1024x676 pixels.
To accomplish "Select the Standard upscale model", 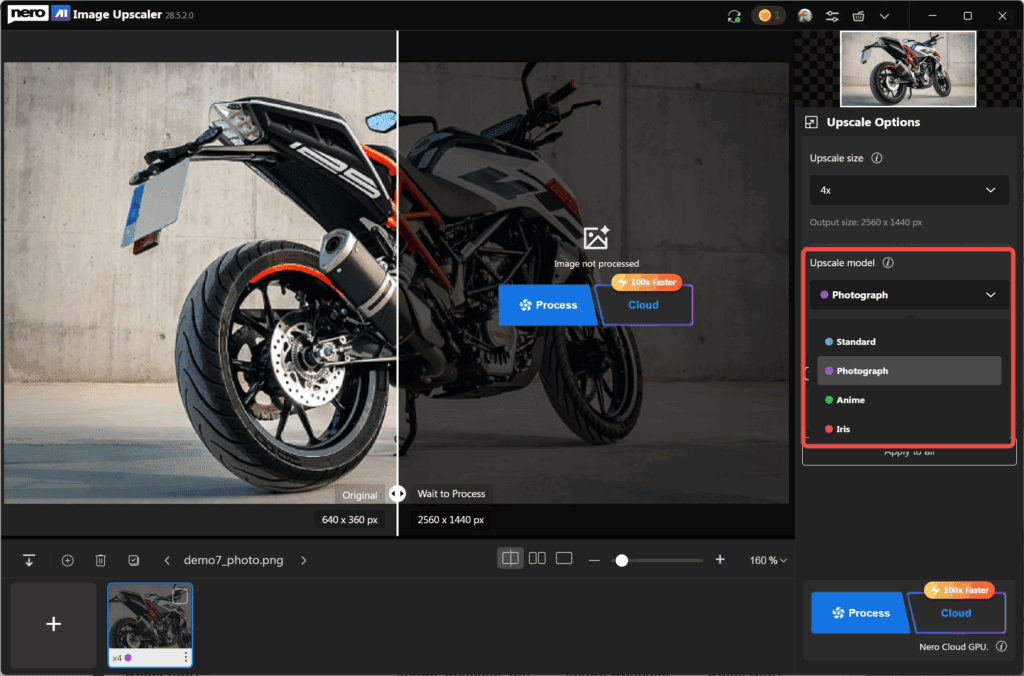I will tap(908, 341).
